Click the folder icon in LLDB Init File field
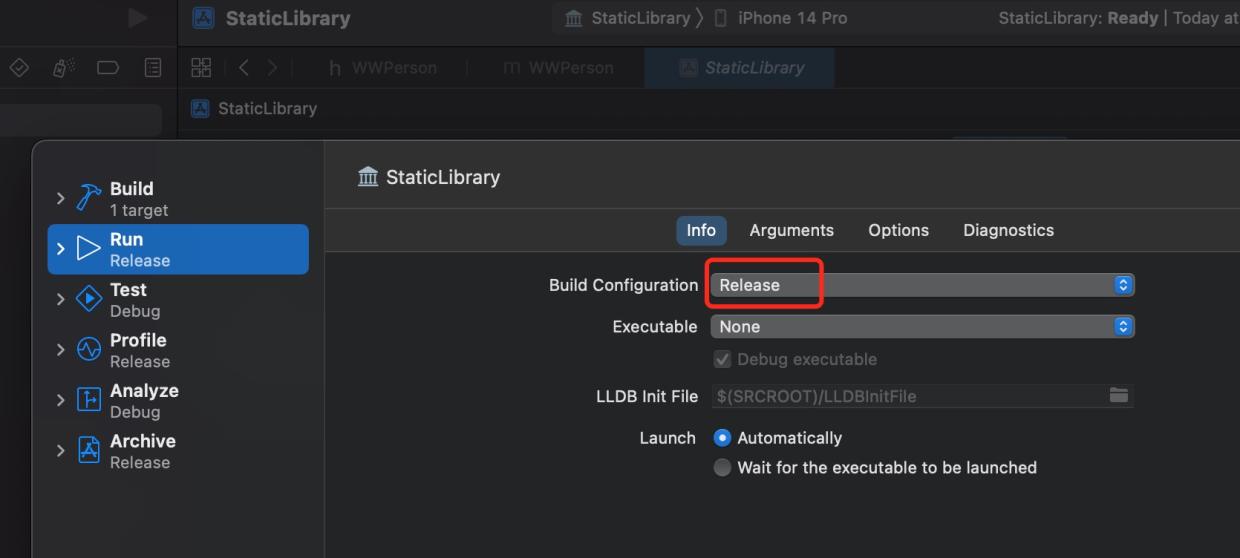This screenshot has height=558, width=1240. pyautogui.click(x=1119, y=396)
